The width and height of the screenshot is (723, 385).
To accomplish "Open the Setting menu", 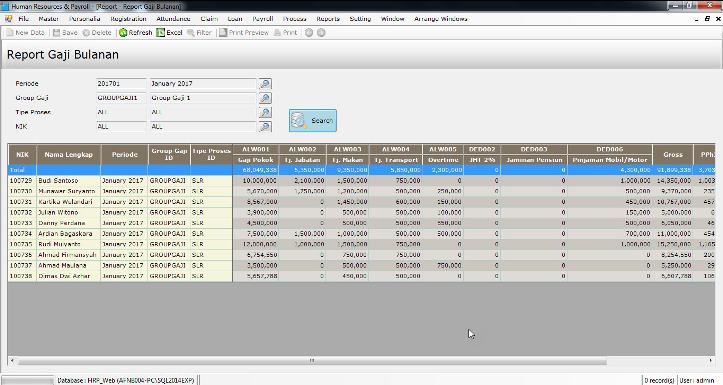I will point(360,19).
